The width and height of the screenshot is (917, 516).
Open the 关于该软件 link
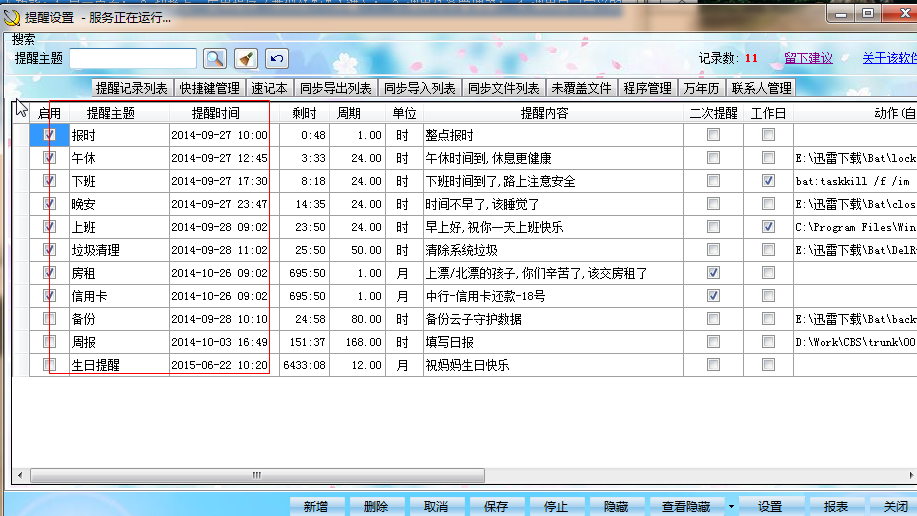[890, 59]
